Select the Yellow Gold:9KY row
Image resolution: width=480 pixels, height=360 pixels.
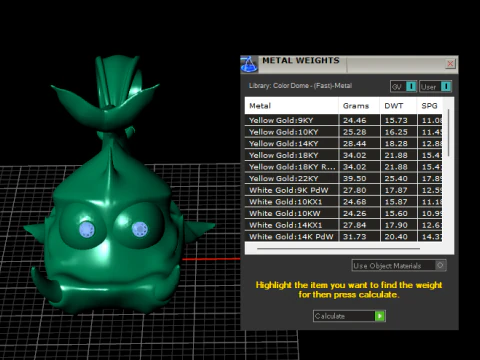tap(344, 120)
